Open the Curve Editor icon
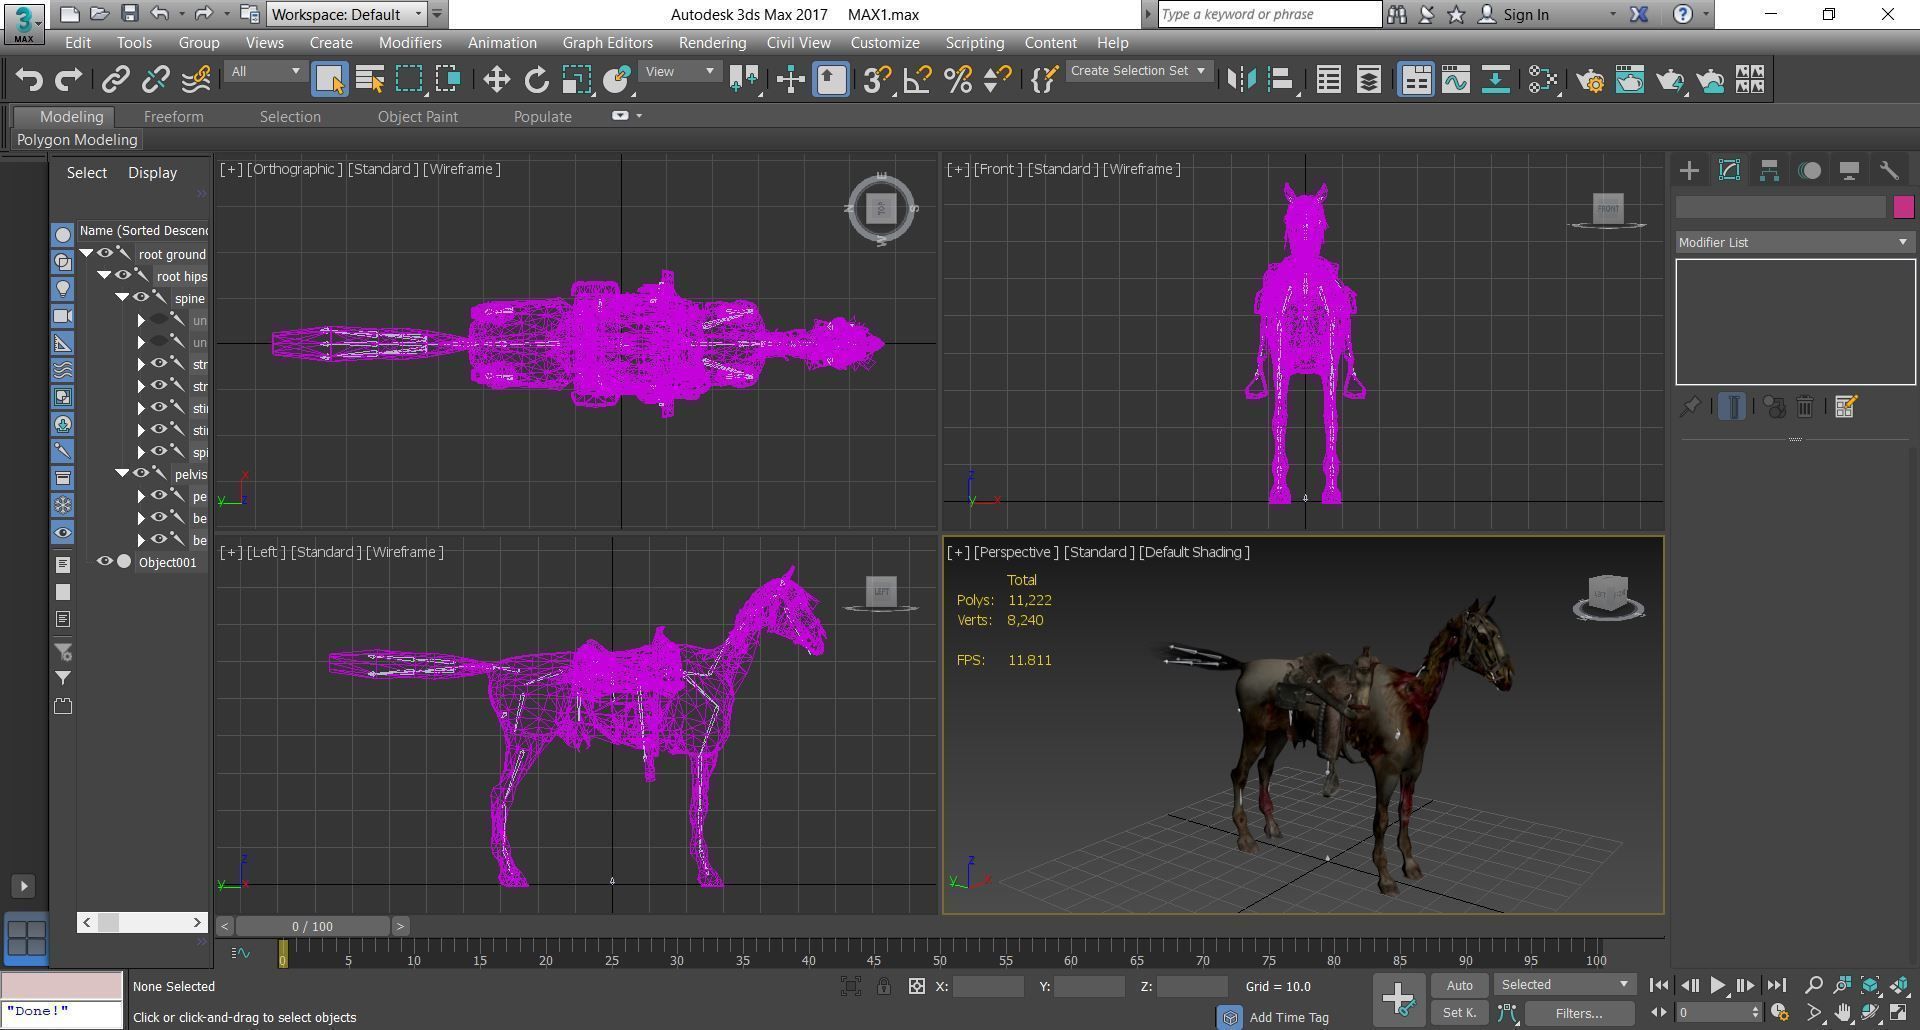The height and width of the screenshot is (1030, 1920). tap(1456, 80)
